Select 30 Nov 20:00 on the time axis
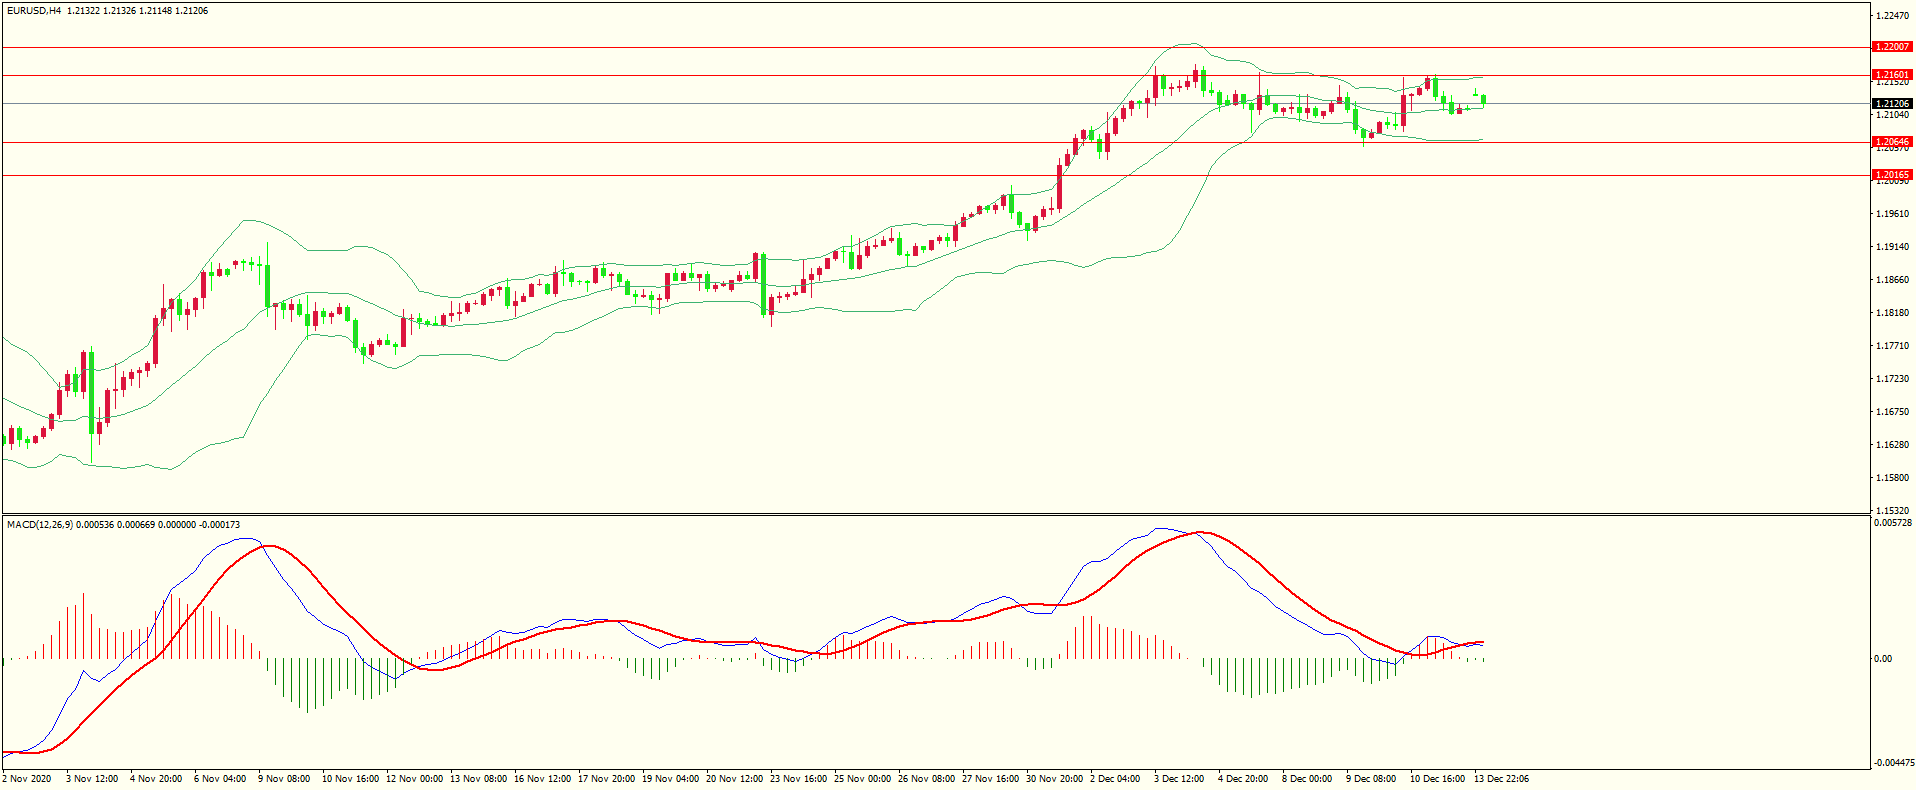The width and height of the screenshot is (1916, 790). pos(1054,779)
